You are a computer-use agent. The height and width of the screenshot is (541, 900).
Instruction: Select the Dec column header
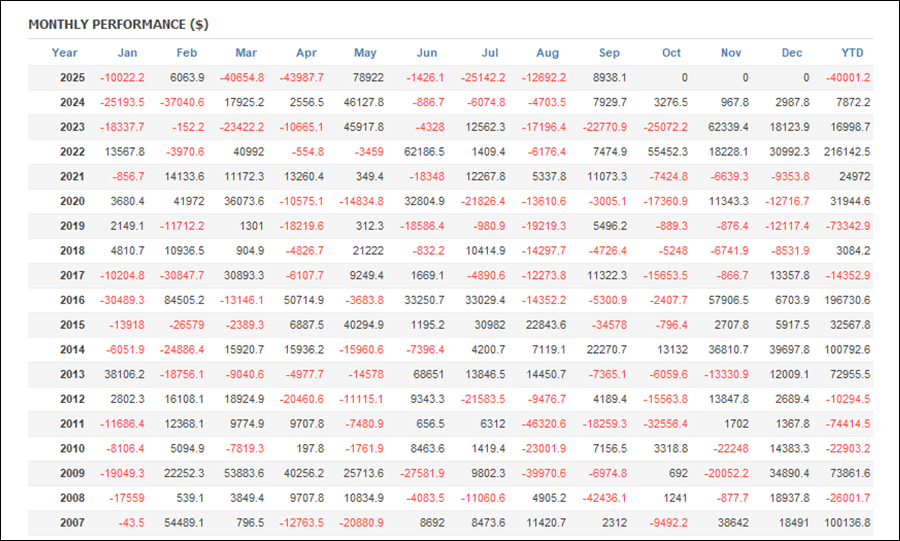(792, 53)
